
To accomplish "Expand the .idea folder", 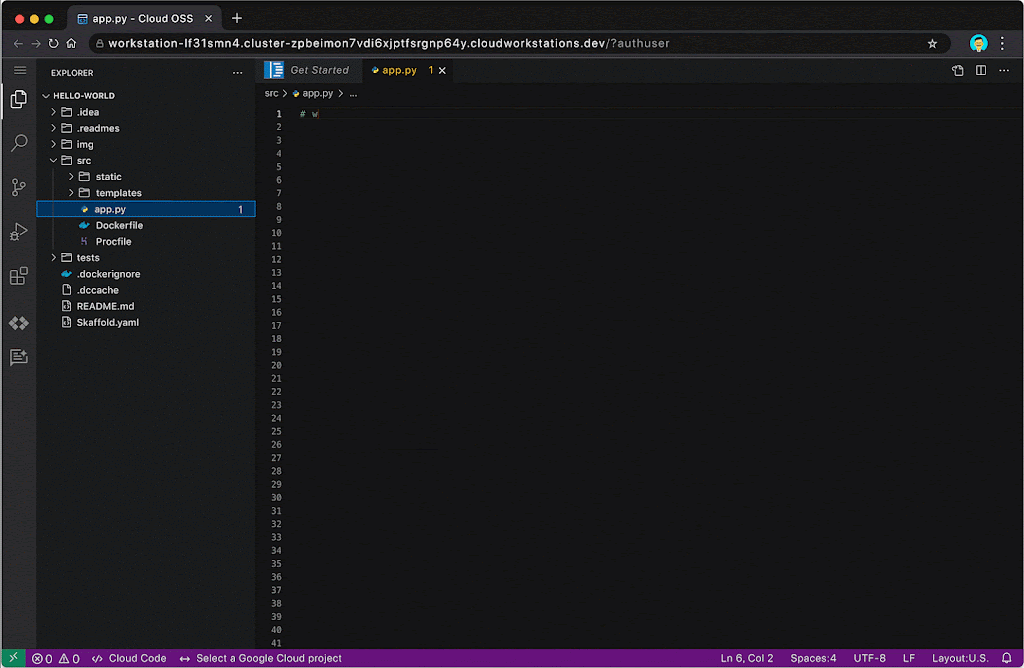I will [54, 112].
